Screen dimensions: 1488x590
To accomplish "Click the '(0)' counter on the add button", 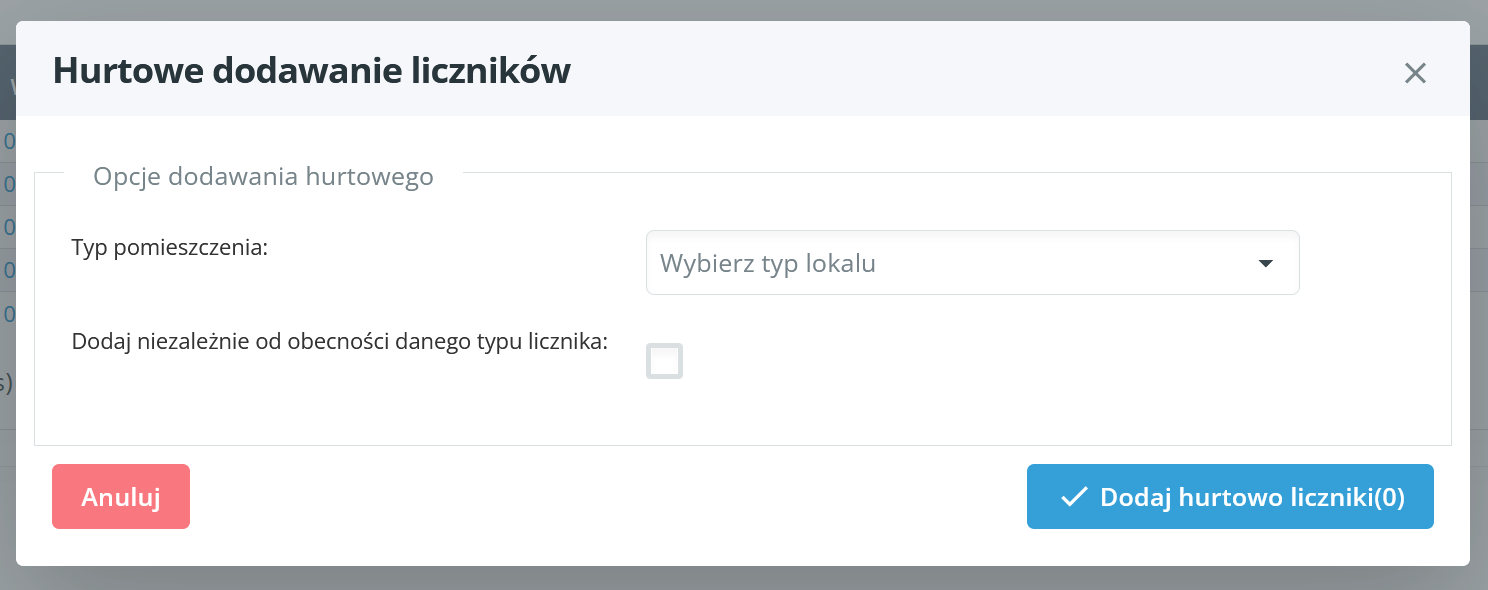I will coord(1389,497).
